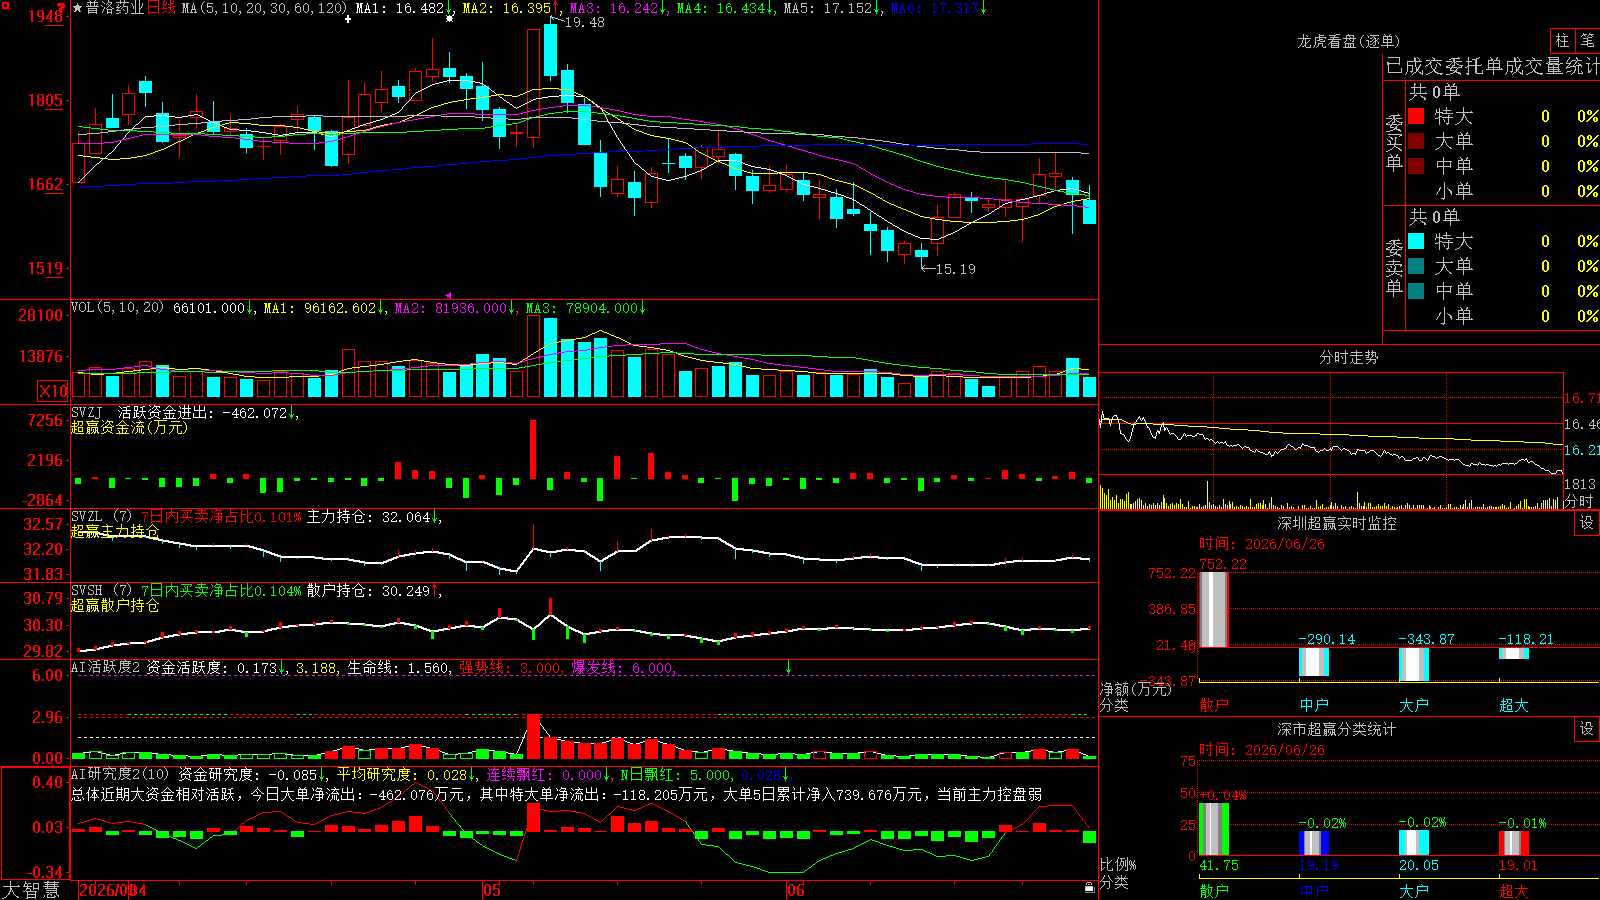The image size is (1600, 900).
Task: Click the green down arrow in the AI活跃度2 header
Action: coord(788,667)
